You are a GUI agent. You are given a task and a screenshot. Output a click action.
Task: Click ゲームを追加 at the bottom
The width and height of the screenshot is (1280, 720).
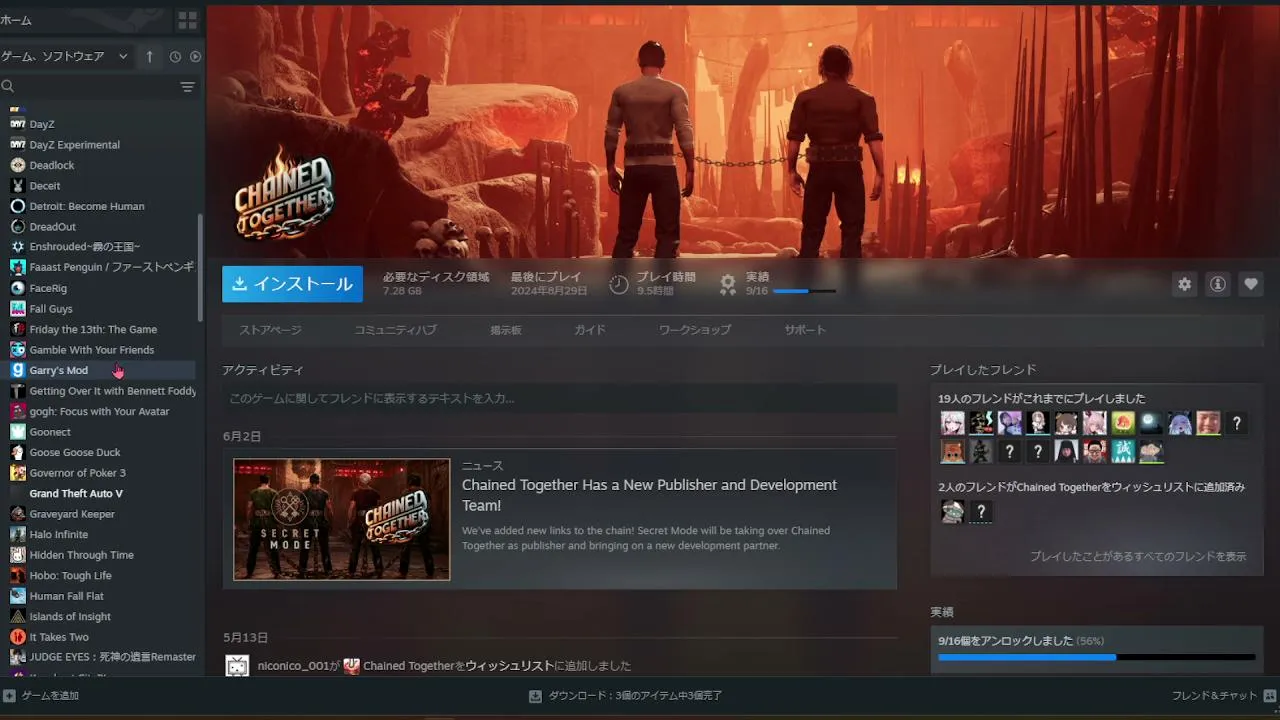50,696
